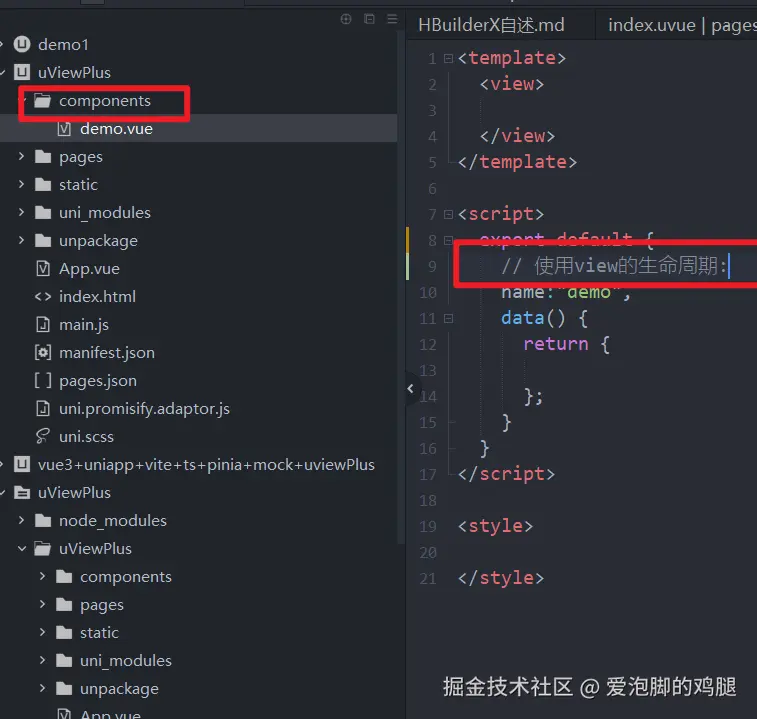The width and height of the screenshot is (757, 719).
Task: Click the pages.json bracket icon
Action: (x=43, y=381)
